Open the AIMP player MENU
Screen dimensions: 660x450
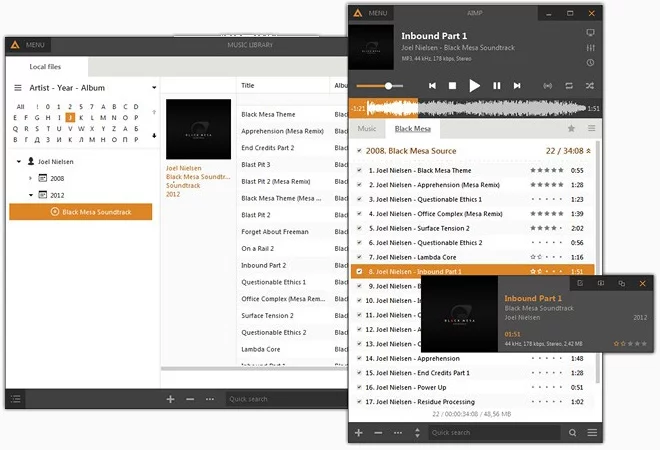point(370,13)
